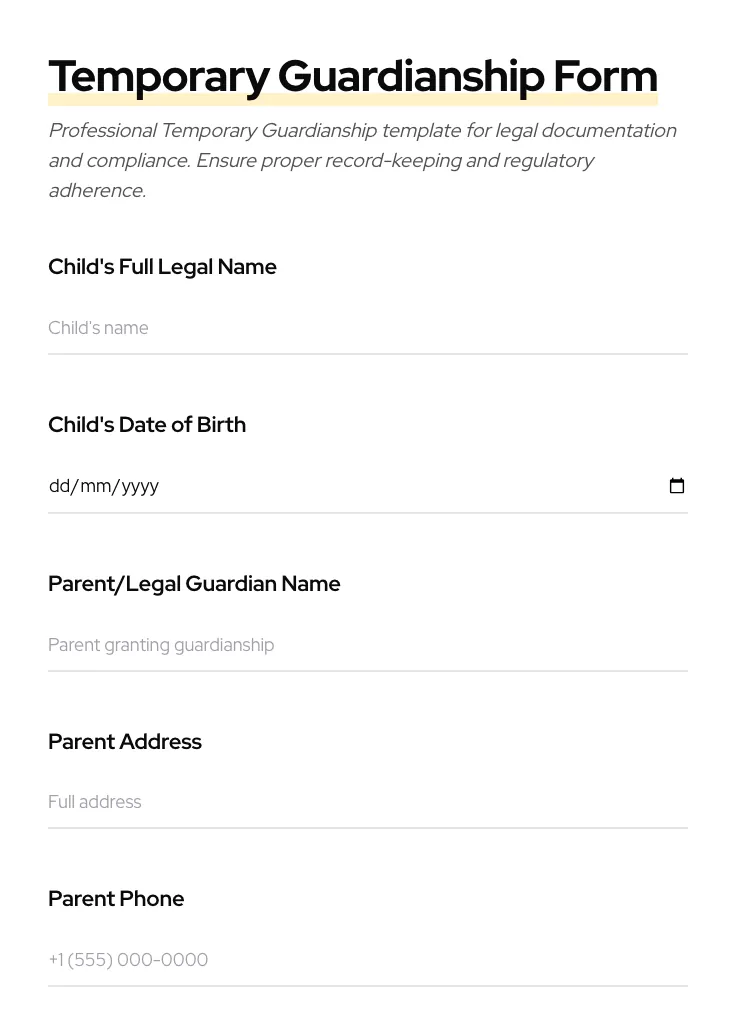
Task: Select the Child's Full Legal Name label
Action: coord(162,267)
